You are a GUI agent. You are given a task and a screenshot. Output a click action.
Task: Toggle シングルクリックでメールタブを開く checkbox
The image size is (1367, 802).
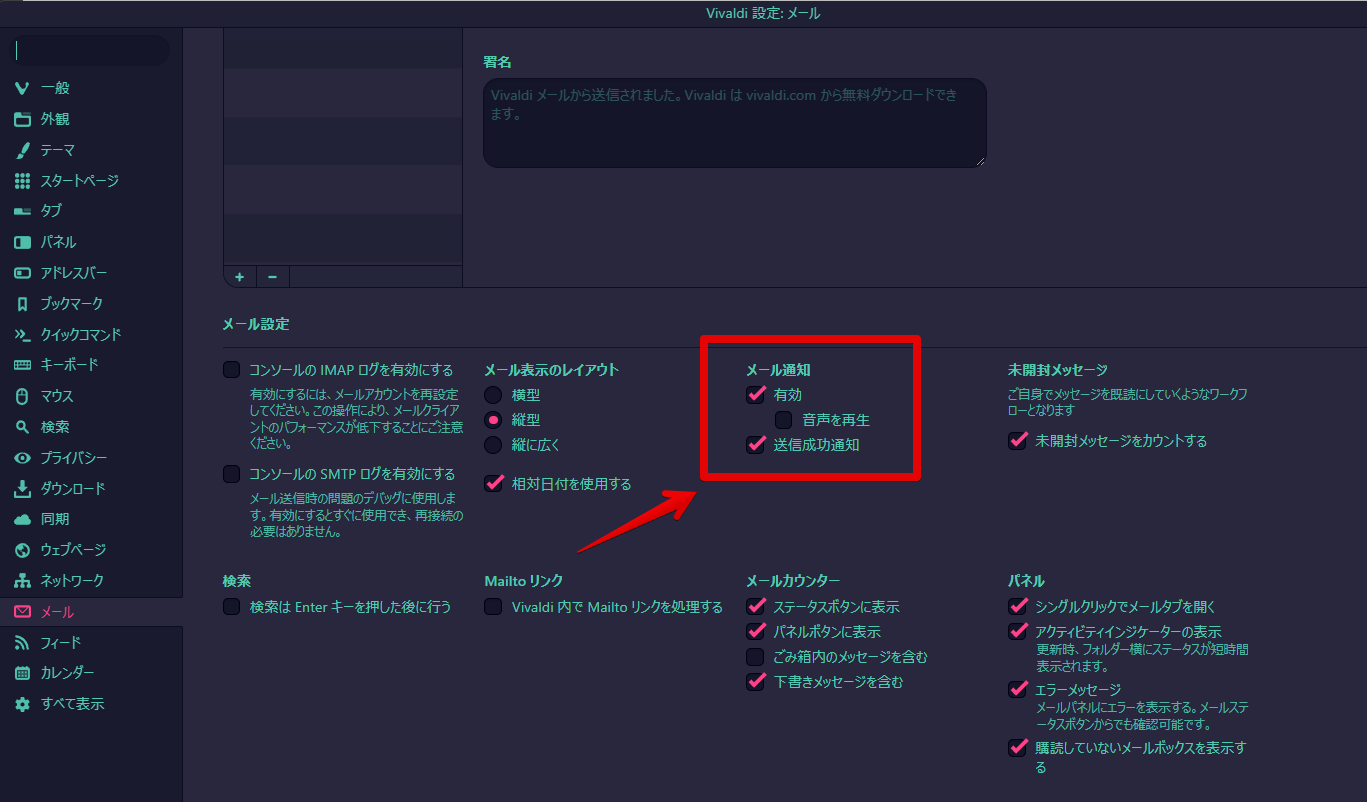(1018, 607)
